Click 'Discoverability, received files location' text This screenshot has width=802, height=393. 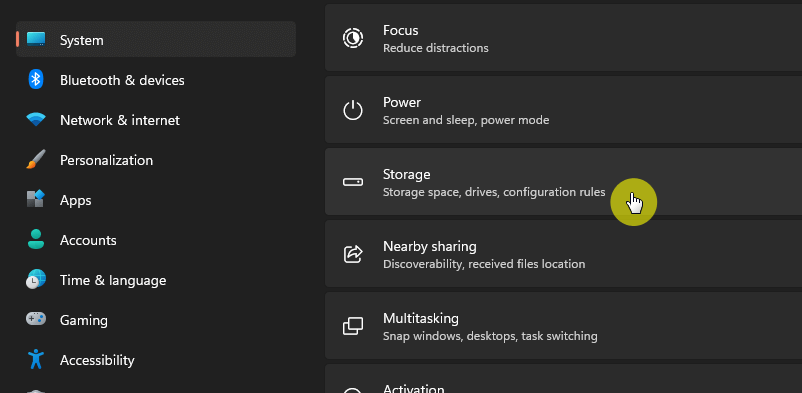[x=484, y=265]
